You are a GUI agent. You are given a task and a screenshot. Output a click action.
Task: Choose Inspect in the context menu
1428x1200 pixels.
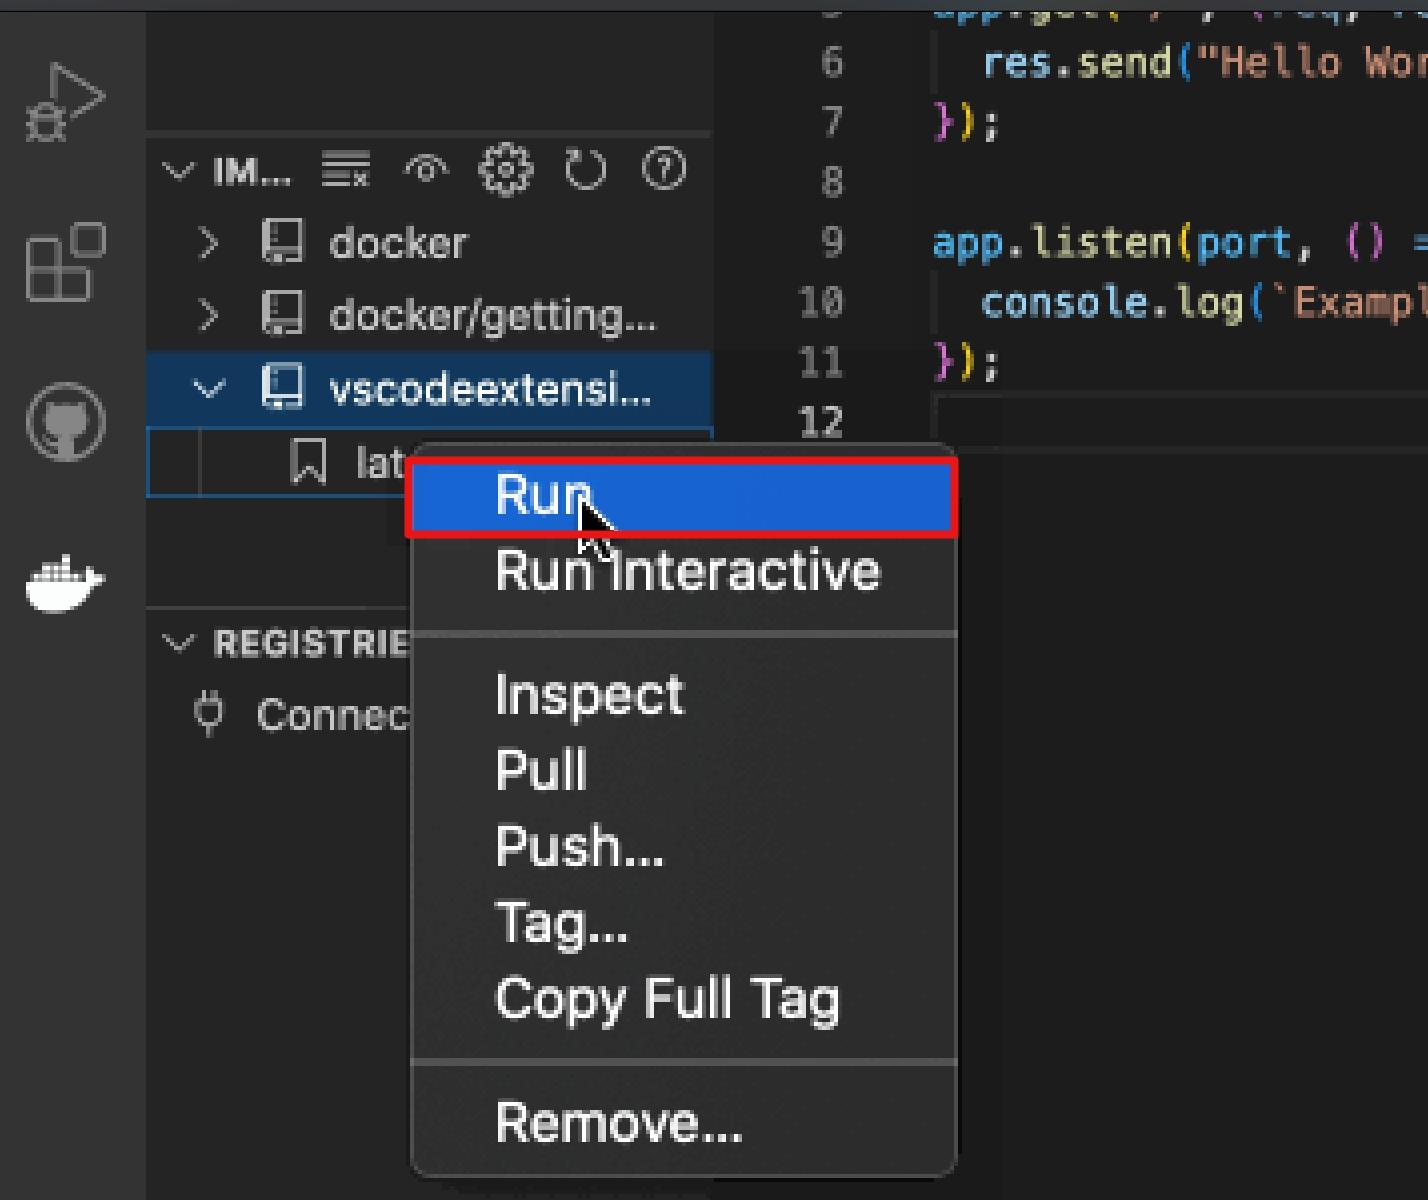[x=589, y=695]
